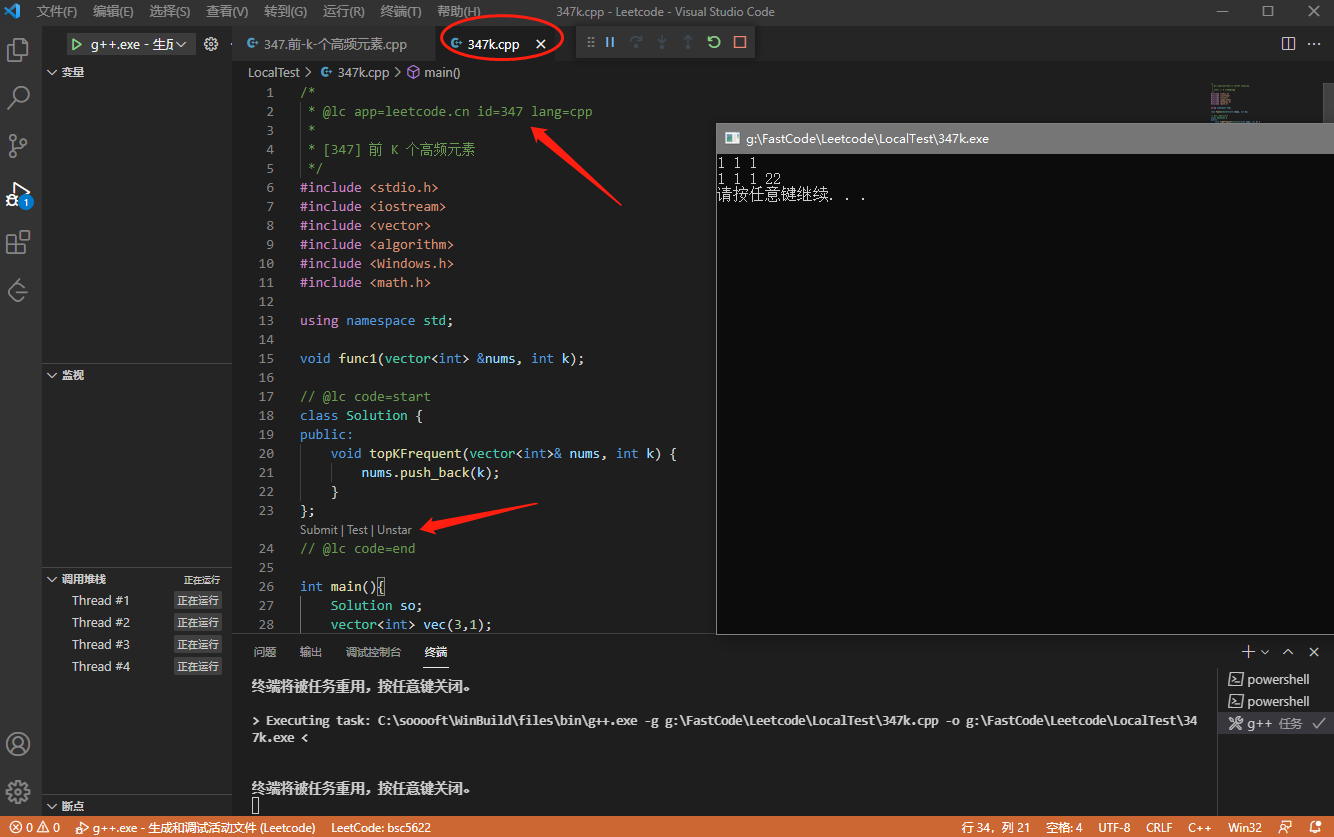The image size is (1334, 837).
Task: Open the LocalTest breadcrumb
Action: click(x=274, y=72)
